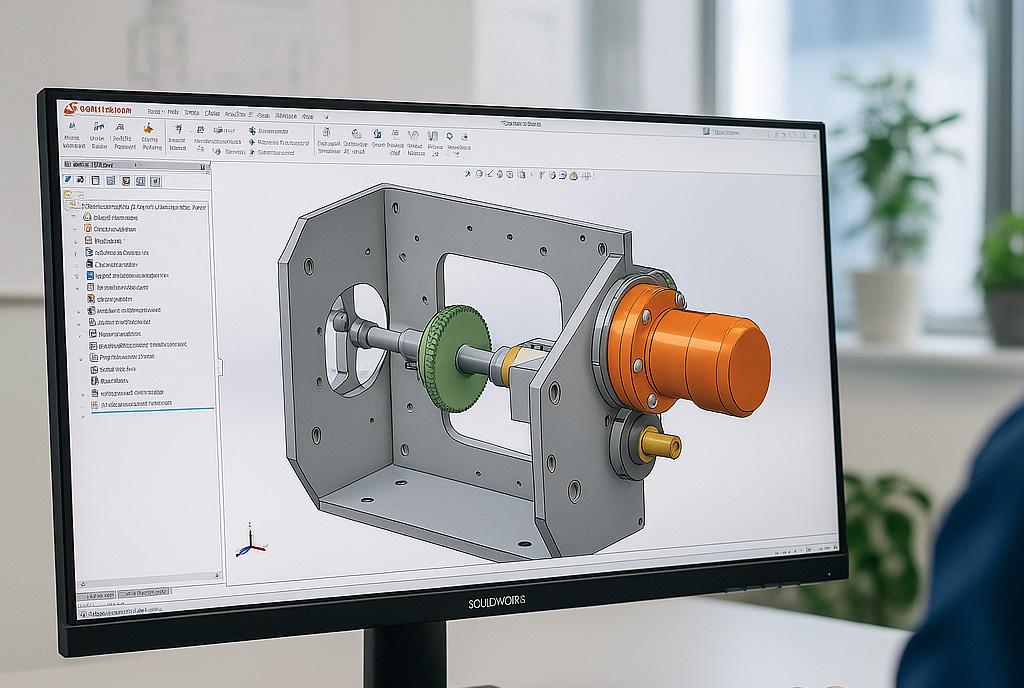Click the third heads-up view toolbar icon

pos(489,174)
